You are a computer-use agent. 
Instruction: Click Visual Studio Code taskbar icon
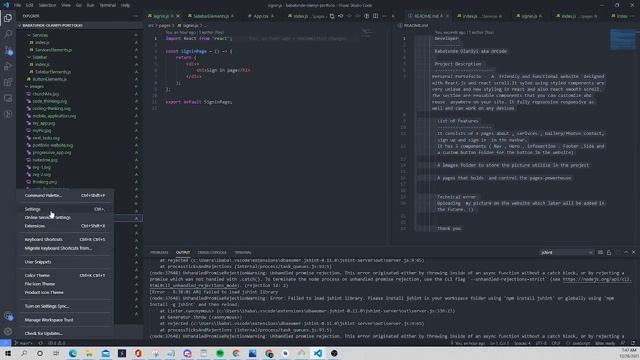318,353
